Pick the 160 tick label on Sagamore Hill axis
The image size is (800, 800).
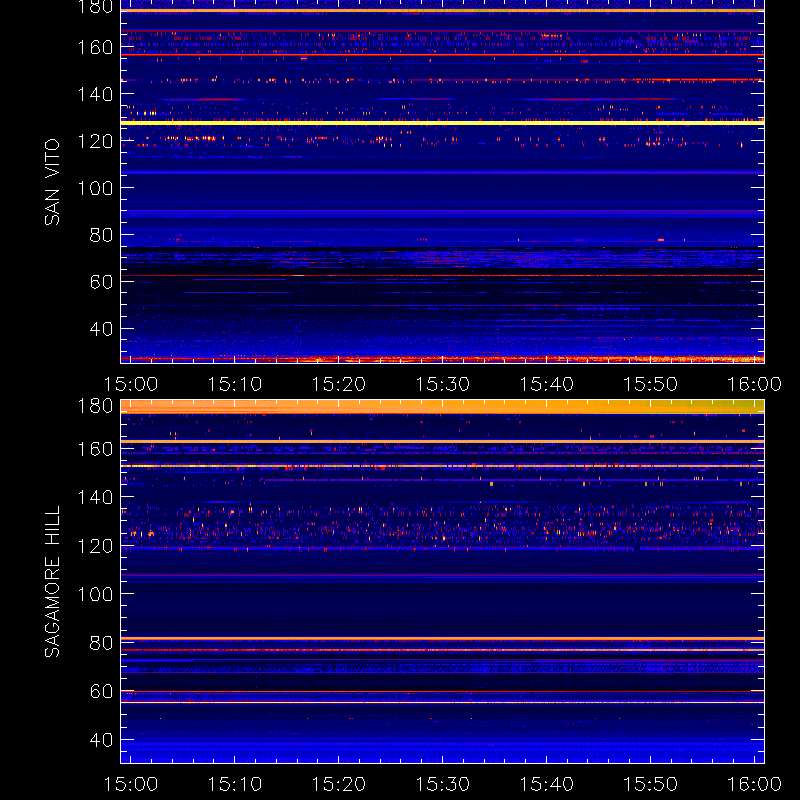[95, 449]
